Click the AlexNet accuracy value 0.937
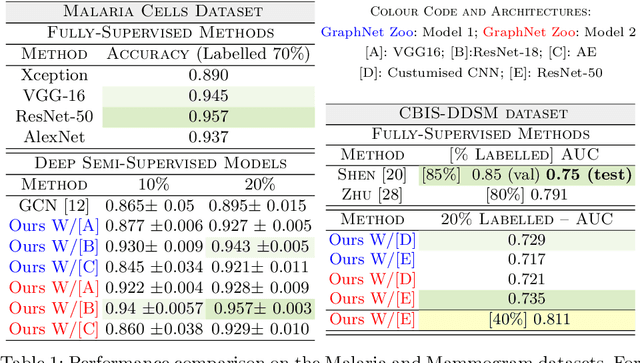 [x=208, y=137]
